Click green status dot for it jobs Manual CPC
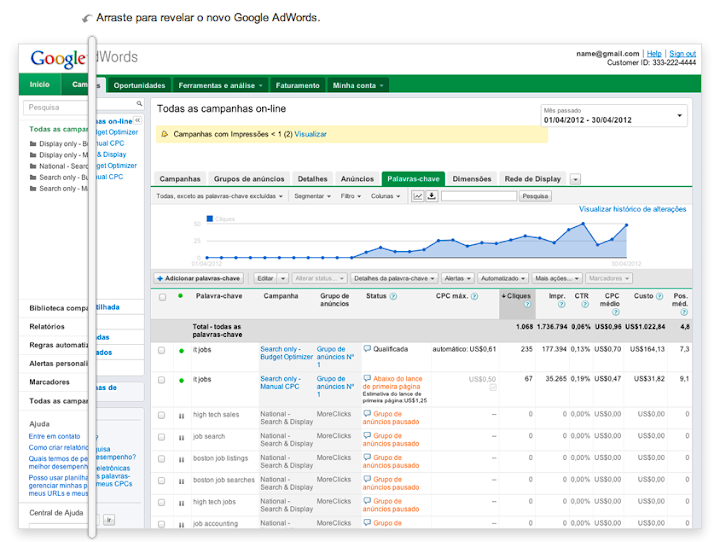 [x=181, y=380]
